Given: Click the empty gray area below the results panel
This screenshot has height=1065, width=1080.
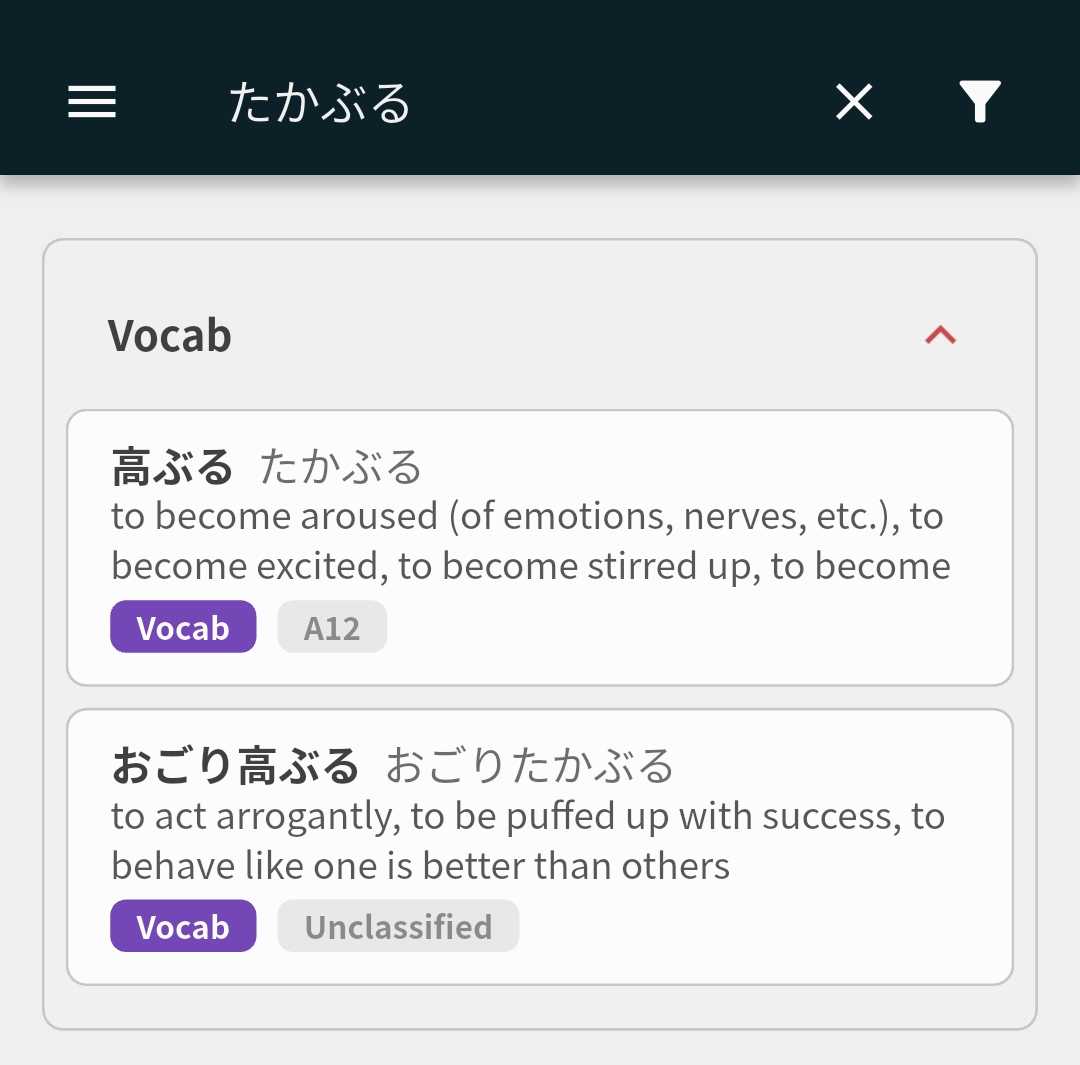Looking at the screenshot, I should (540, 1048).
